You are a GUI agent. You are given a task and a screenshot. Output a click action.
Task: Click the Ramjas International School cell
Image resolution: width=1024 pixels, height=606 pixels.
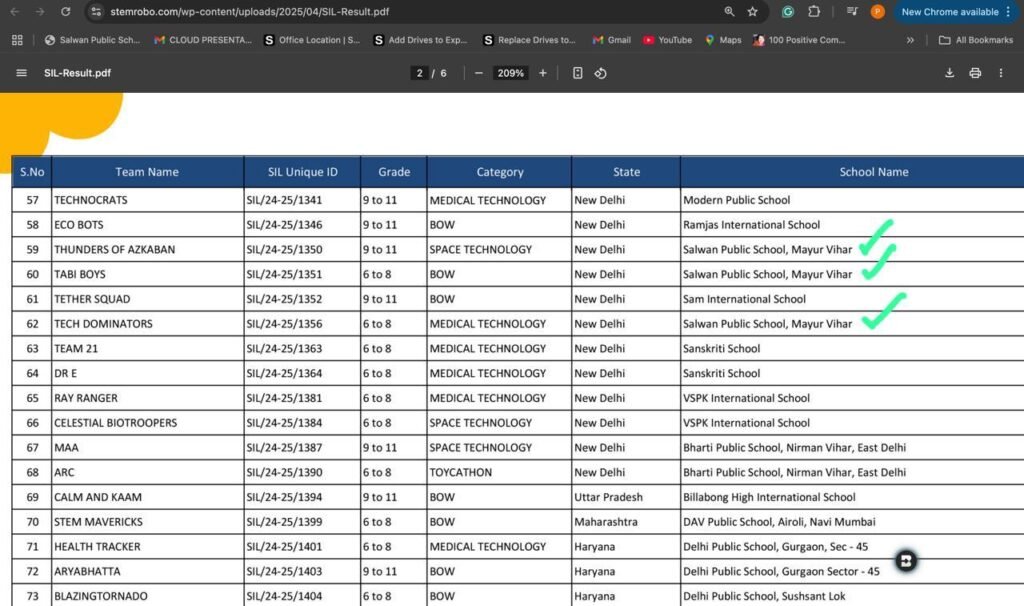(852, 225)
